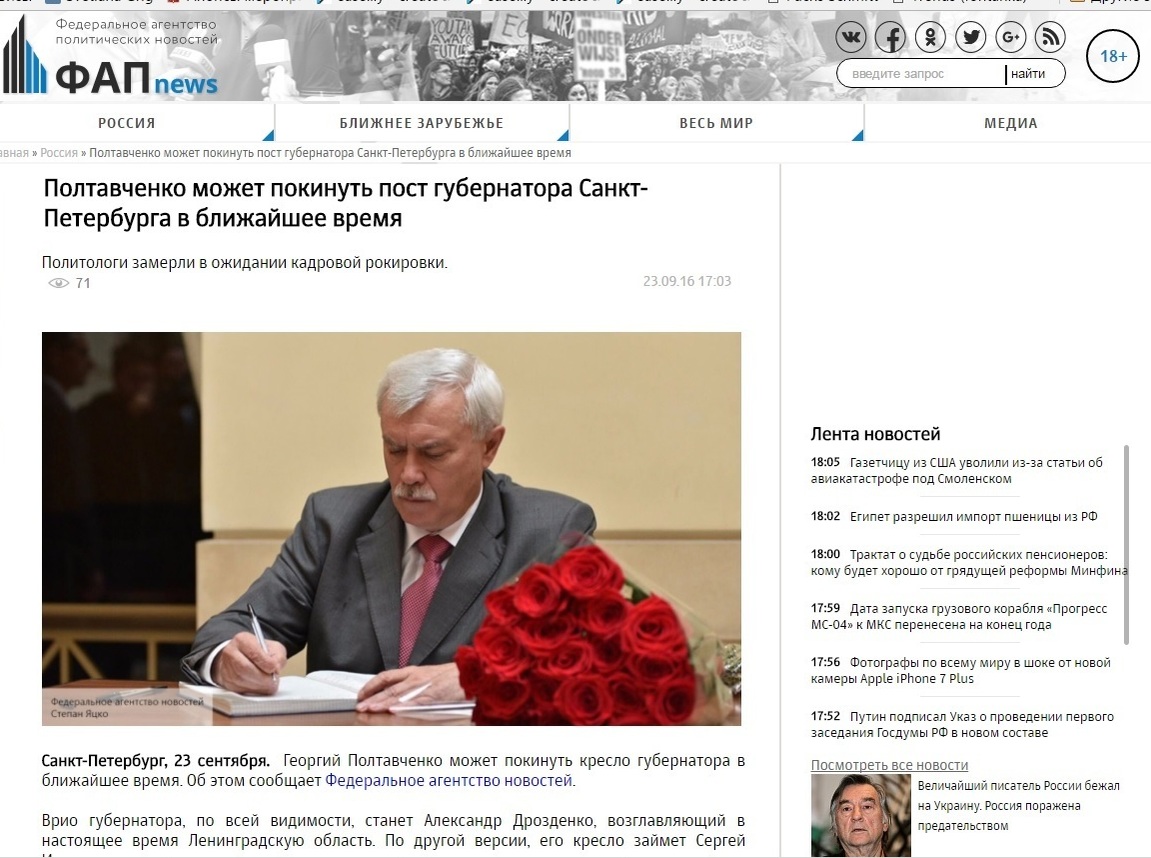Click the news feed scrollbar
This screenshot has height=858, width=1151.
click(1126, 545)
